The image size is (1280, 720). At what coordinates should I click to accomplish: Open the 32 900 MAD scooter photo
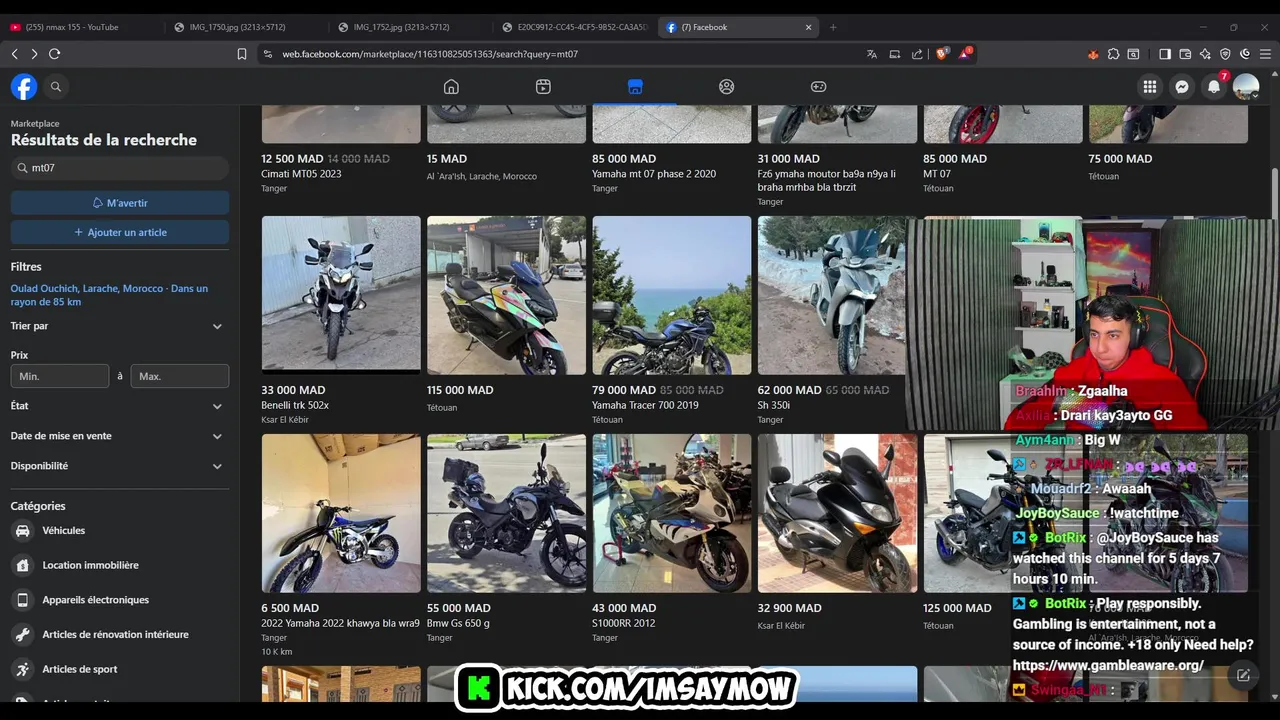tap(837, 513)
